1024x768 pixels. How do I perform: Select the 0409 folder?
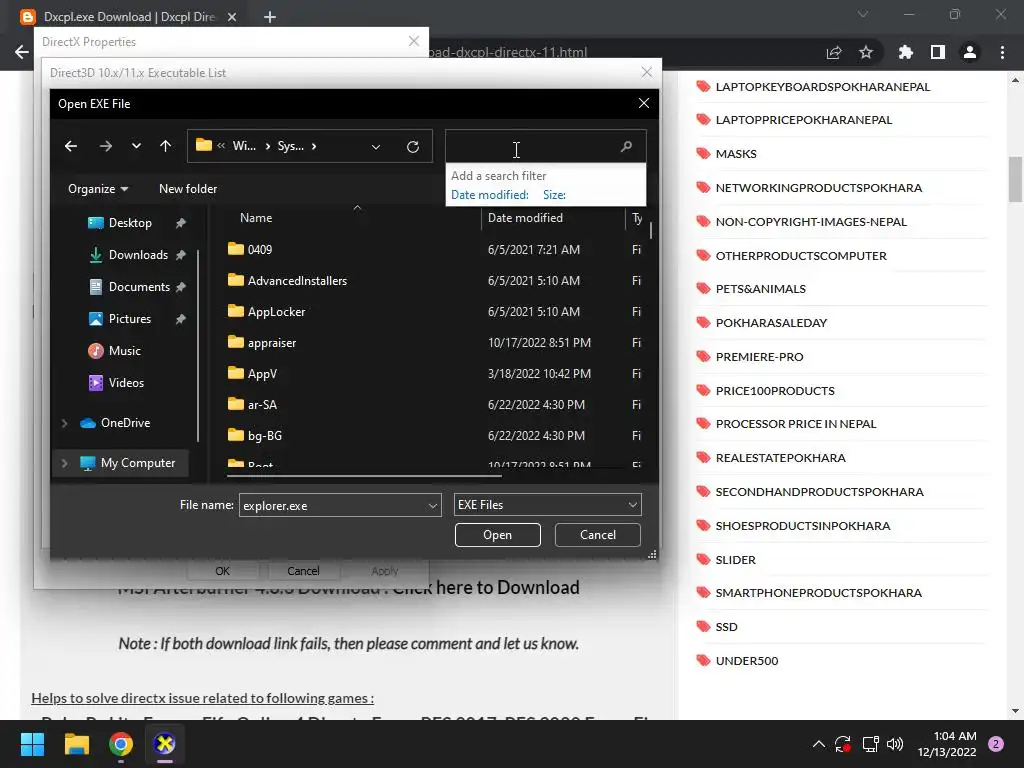pos(259,249)
